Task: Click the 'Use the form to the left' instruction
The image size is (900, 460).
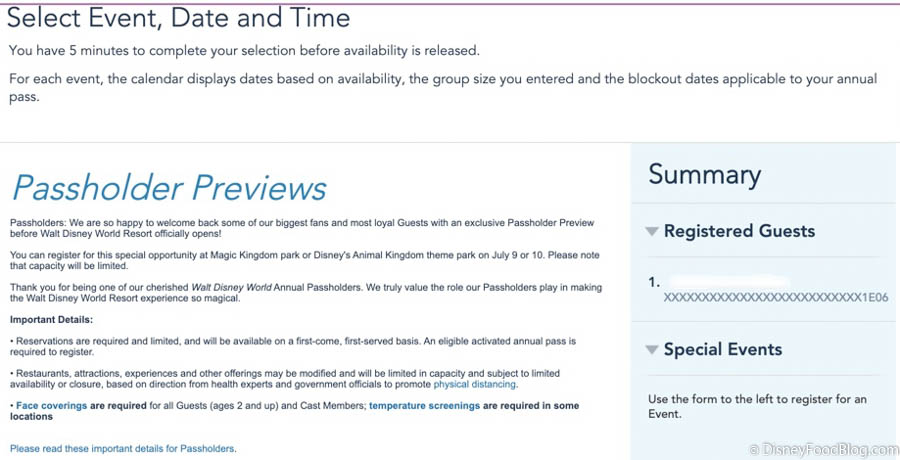Action: (x=757, y=406)
